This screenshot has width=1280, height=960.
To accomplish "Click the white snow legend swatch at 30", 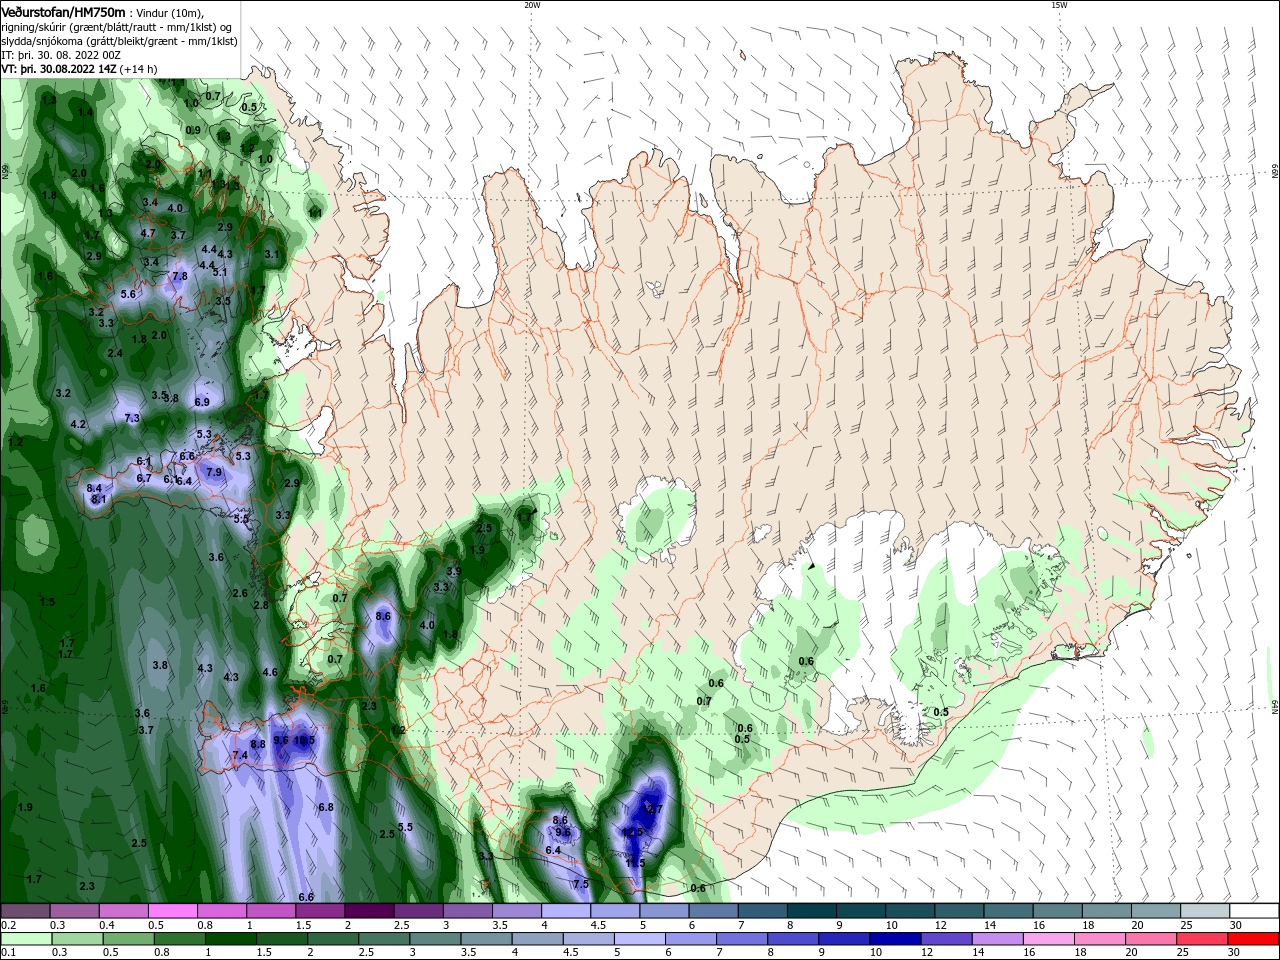I will click(1255, 911).
